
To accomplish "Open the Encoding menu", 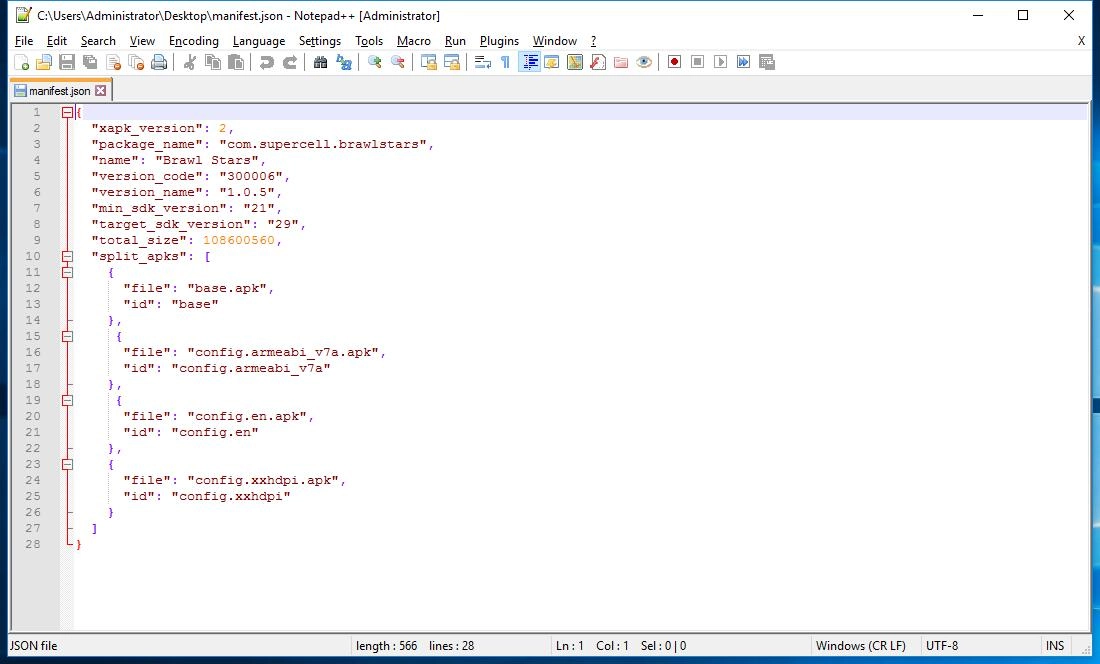I will pyautogui.click(x=193, y=41).
